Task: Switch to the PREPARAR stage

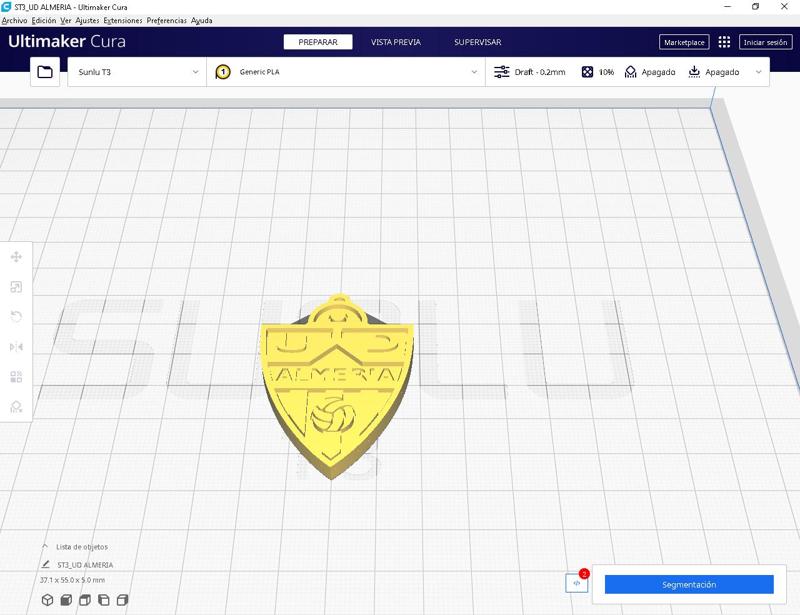Action: (318, 42)
